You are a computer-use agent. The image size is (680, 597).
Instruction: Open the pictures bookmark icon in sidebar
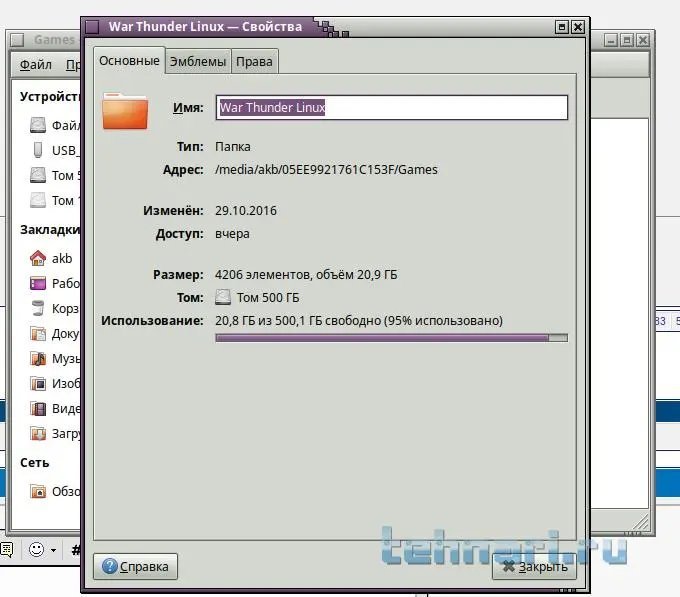pos(38,384)
